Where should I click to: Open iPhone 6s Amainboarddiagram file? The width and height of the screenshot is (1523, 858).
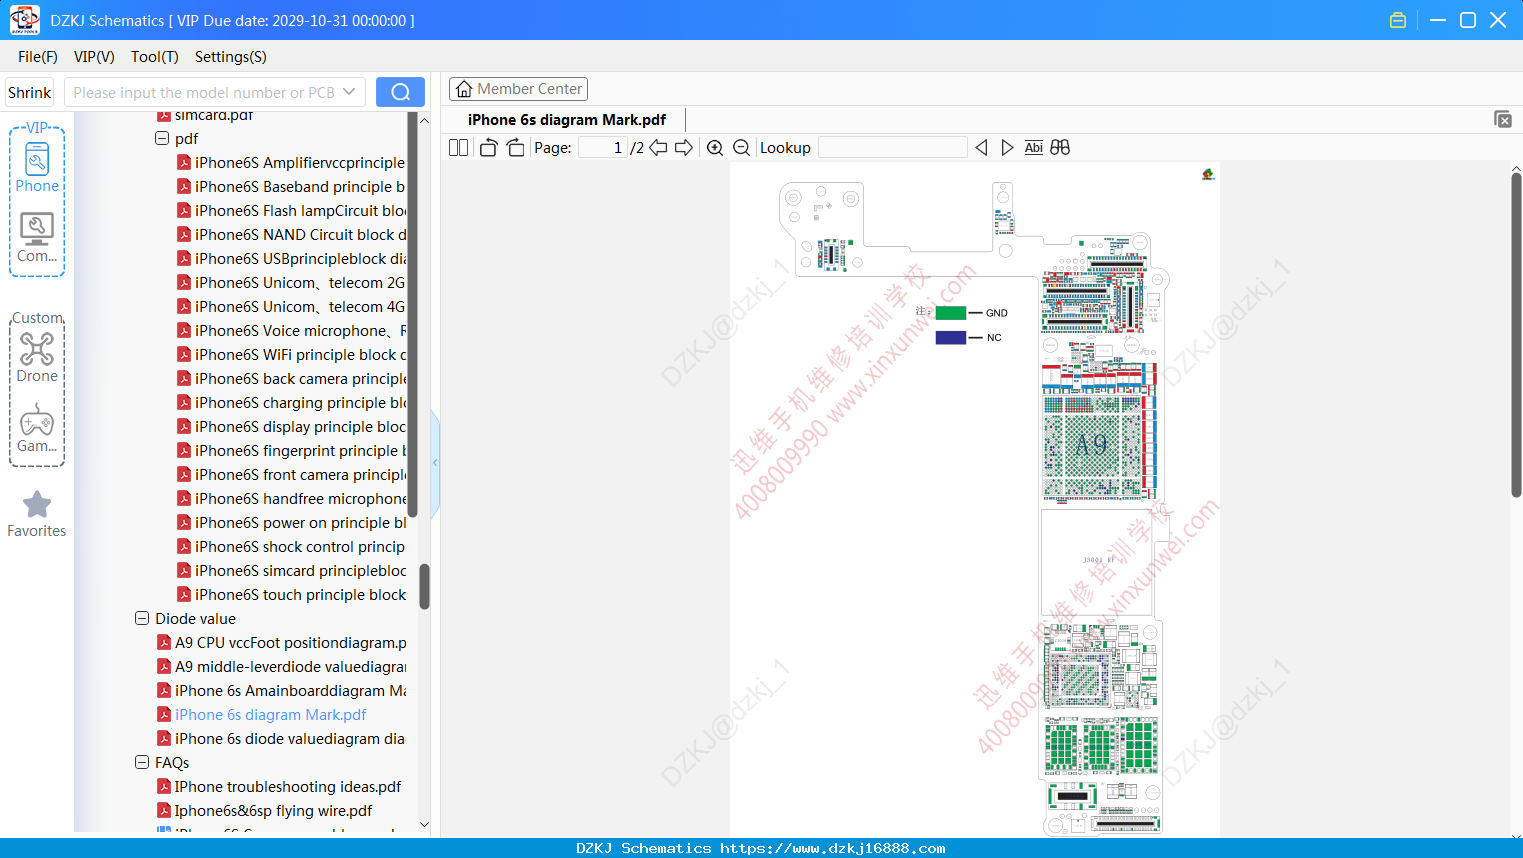[290, 690]
